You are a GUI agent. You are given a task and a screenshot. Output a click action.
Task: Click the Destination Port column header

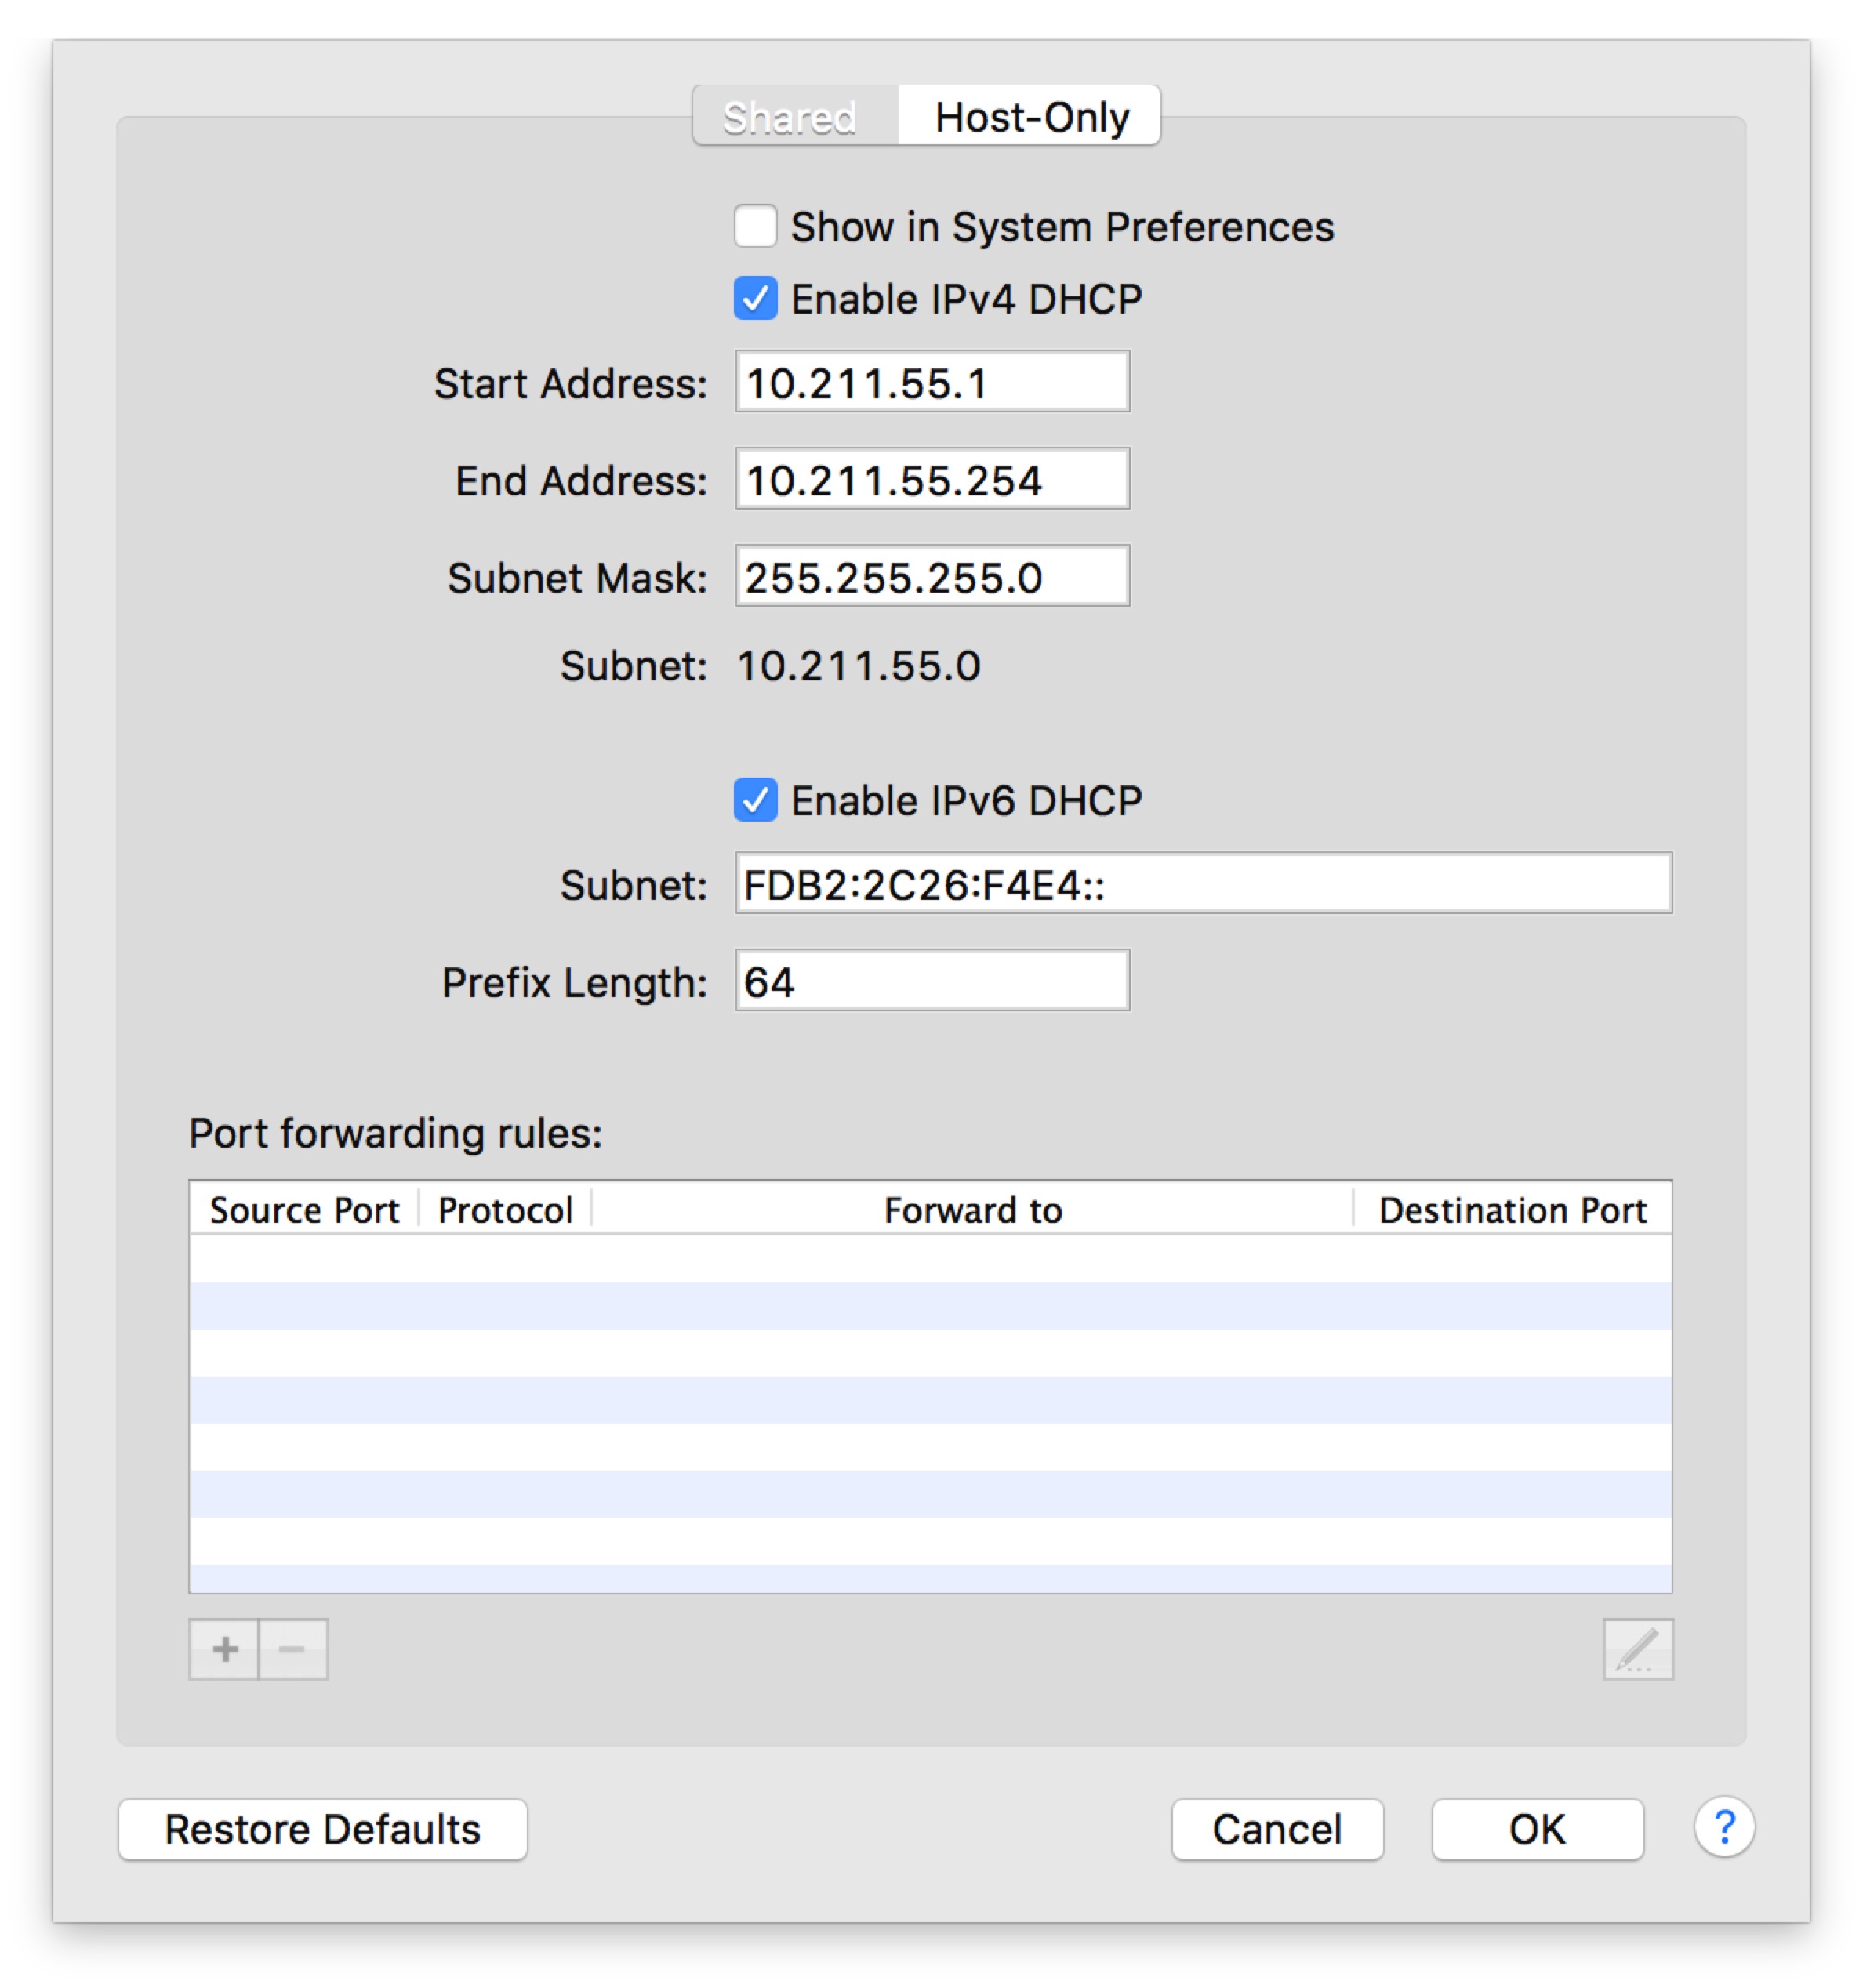click(x=1512, y=1209)
